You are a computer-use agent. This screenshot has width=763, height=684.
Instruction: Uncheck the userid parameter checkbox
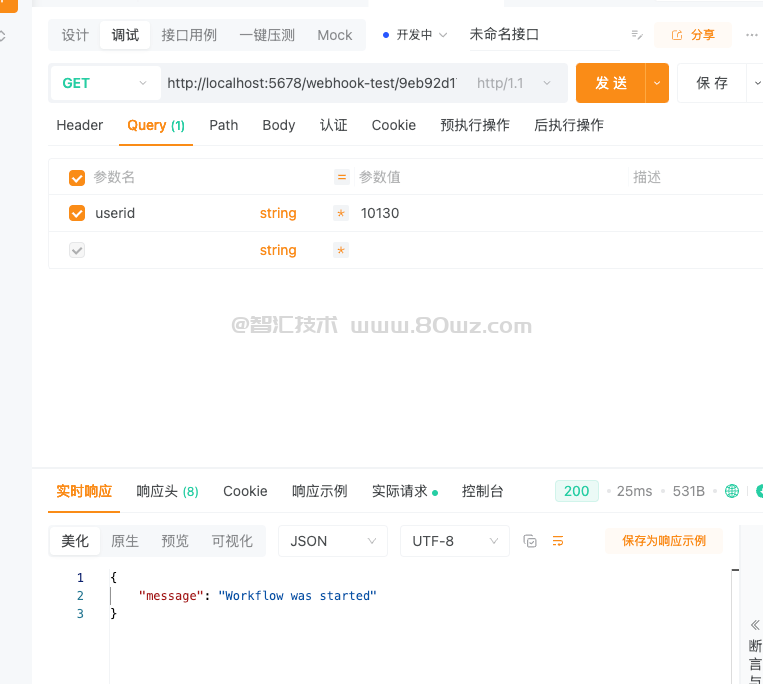point(77,213)
